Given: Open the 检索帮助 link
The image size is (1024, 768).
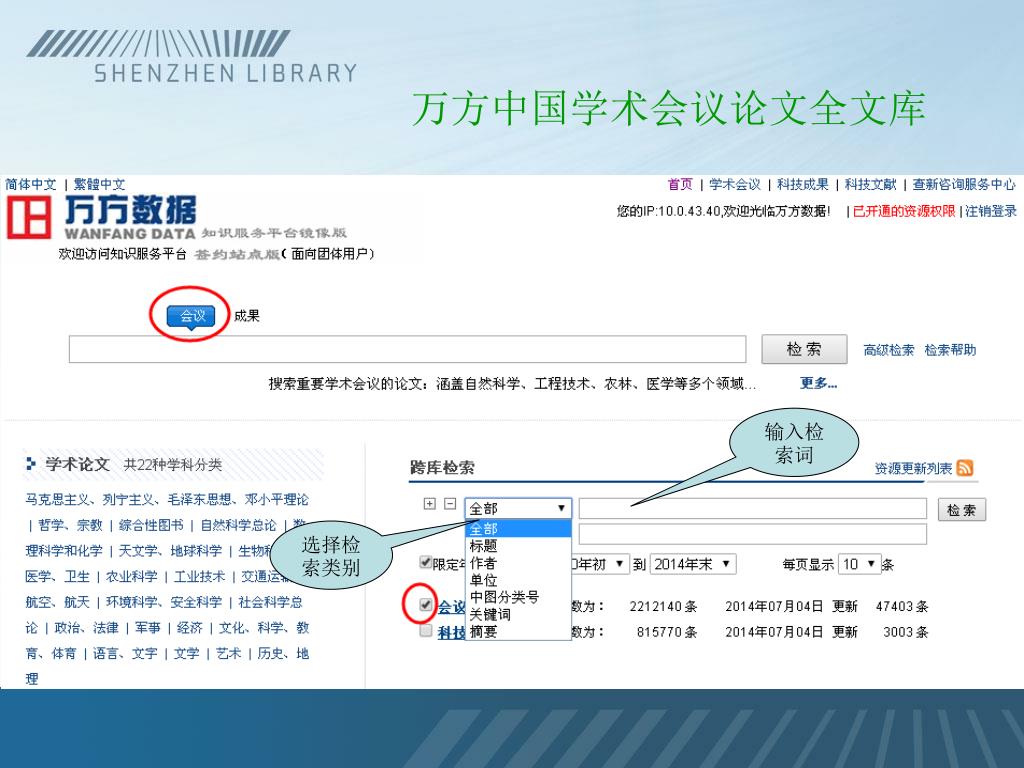Looking at the screenshot, I should (x=950, y=350).
